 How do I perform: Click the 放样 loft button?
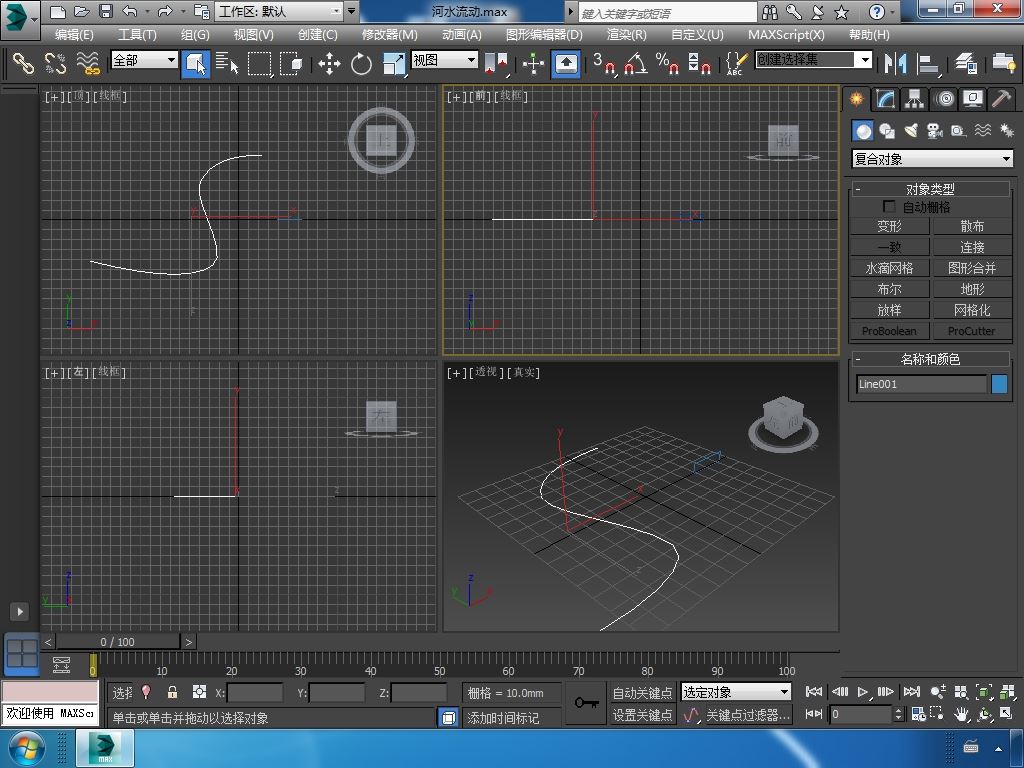click(x=889, y=310)
